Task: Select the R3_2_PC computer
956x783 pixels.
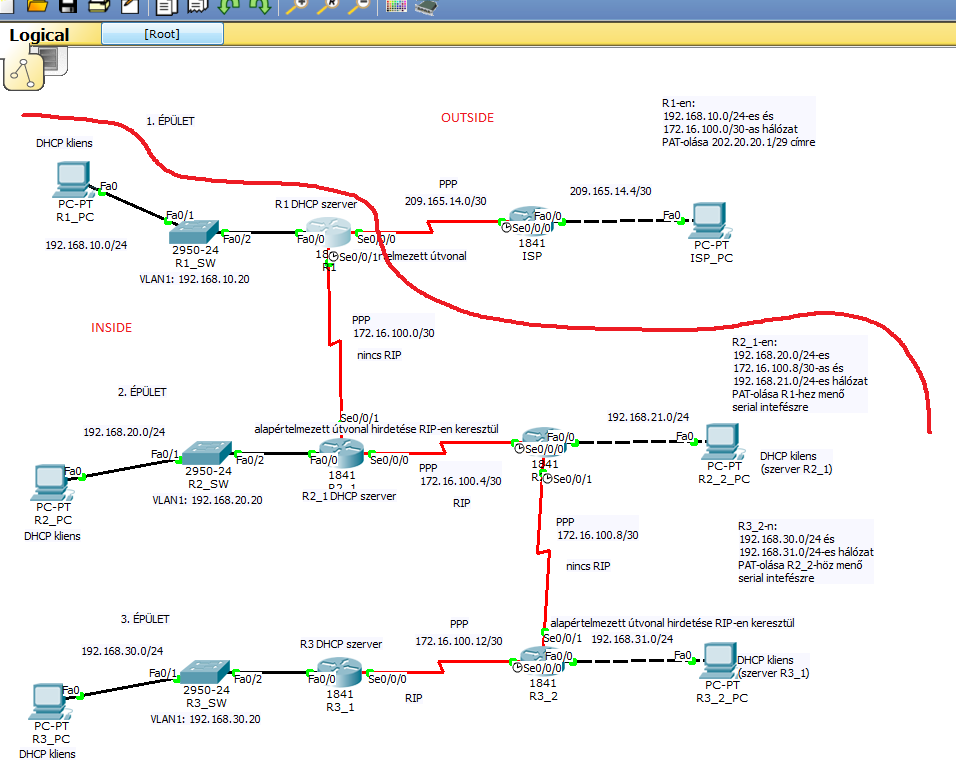Action: point(721,661)
